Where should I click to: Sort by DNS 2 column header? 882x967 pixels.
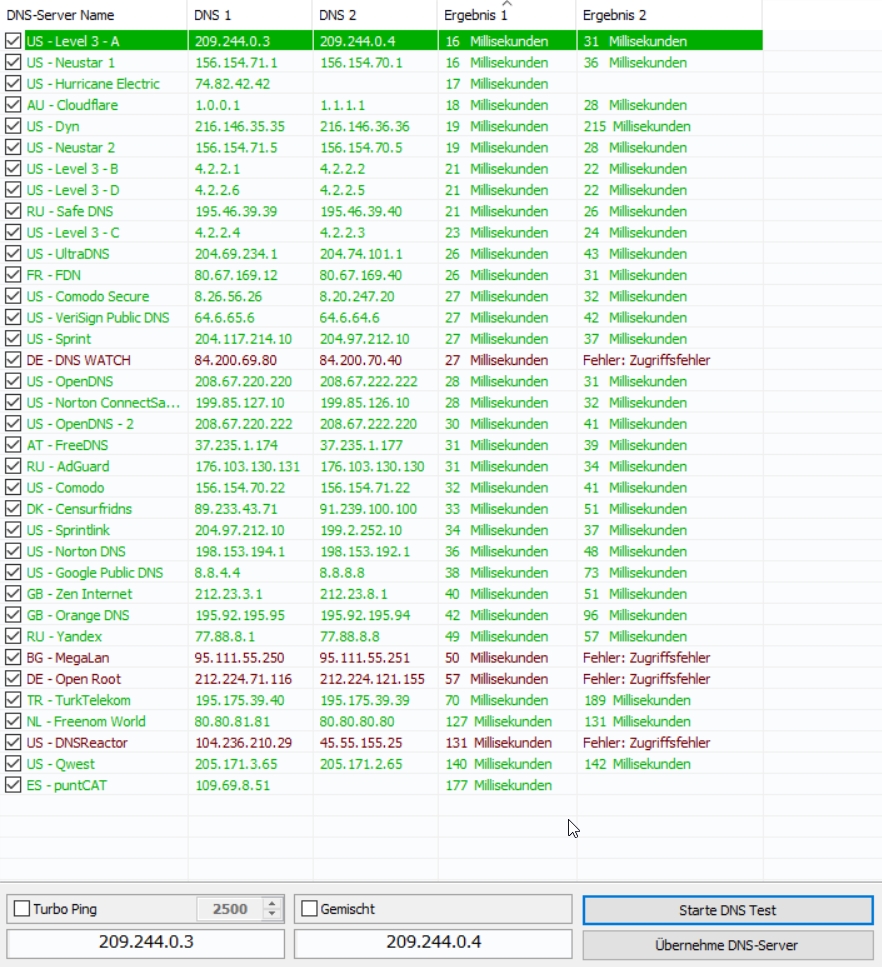(x=375, y=15)
